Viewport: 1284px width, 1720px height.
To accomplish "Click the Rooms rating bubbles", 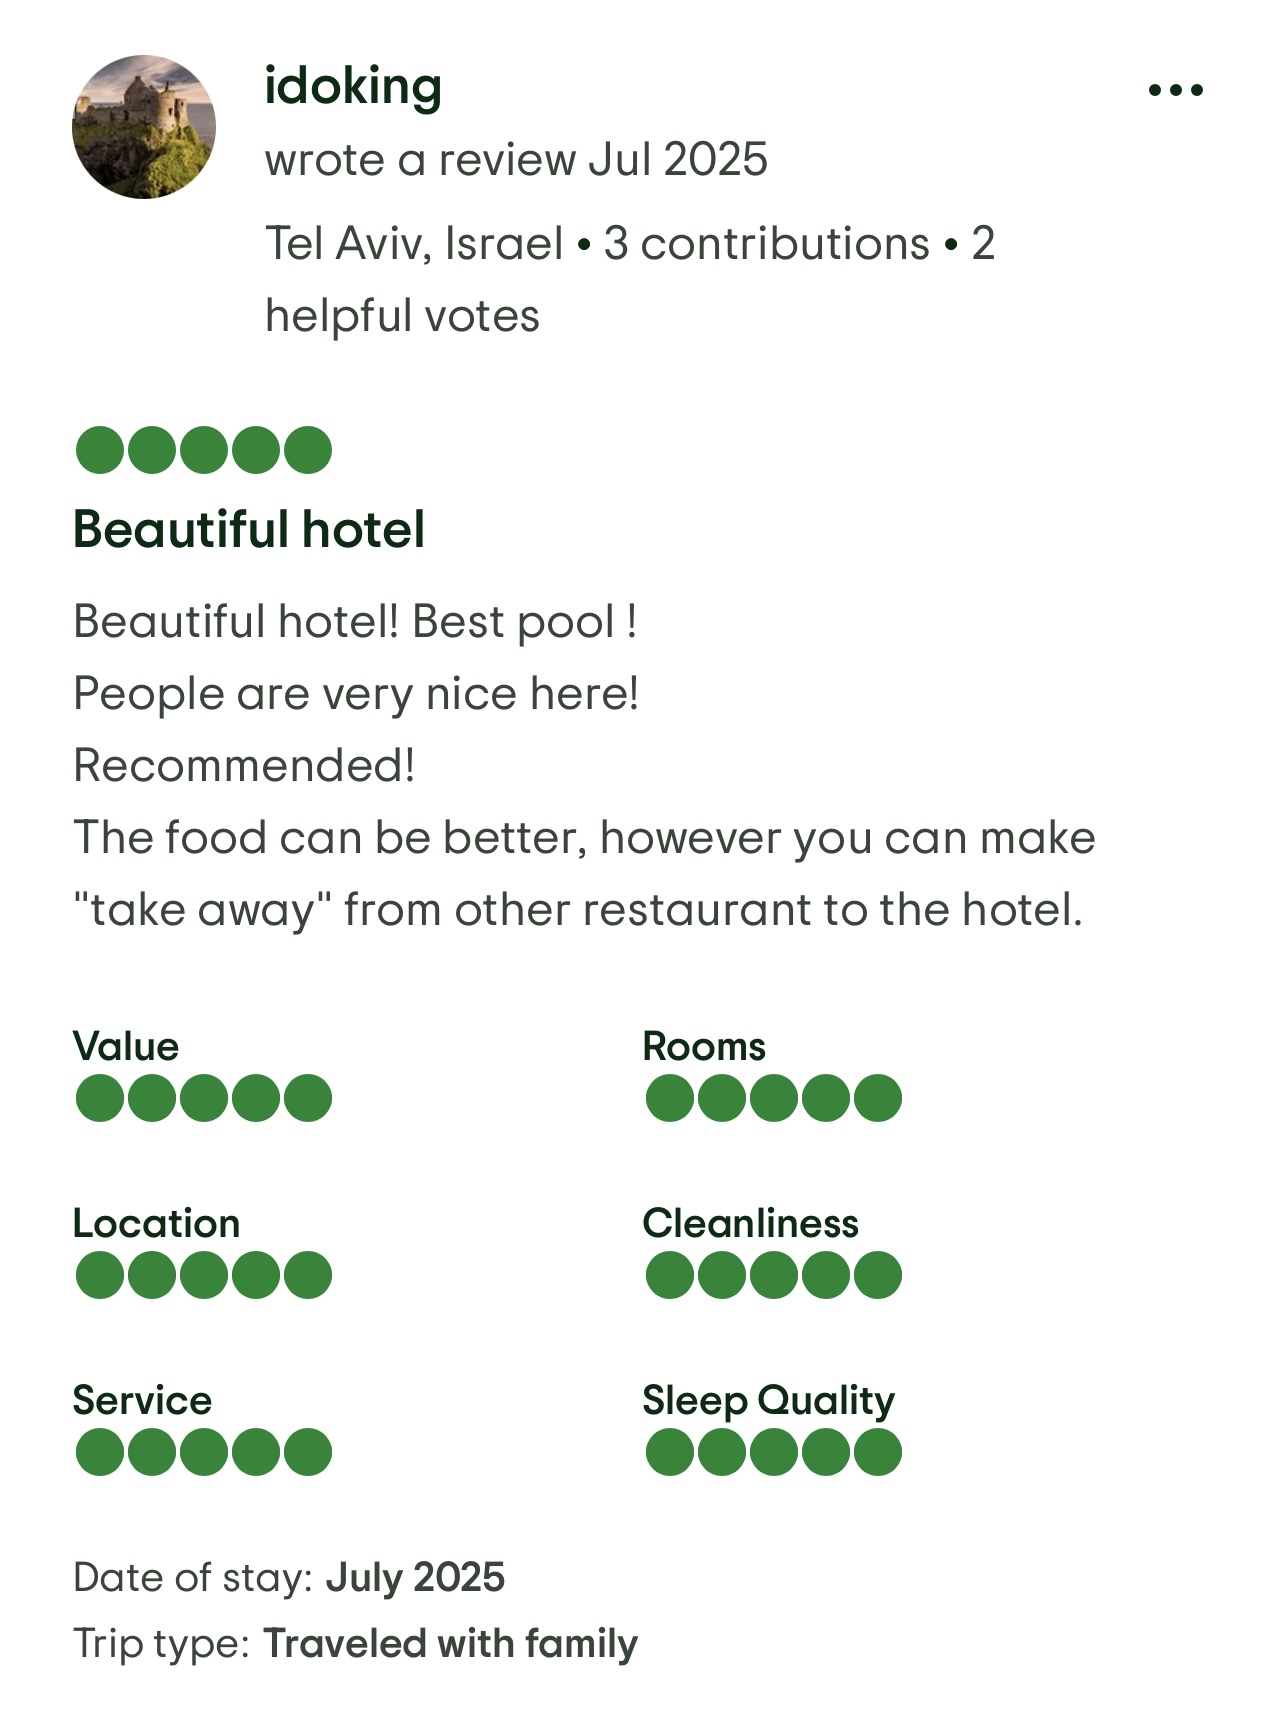I will coord(773,1098).
